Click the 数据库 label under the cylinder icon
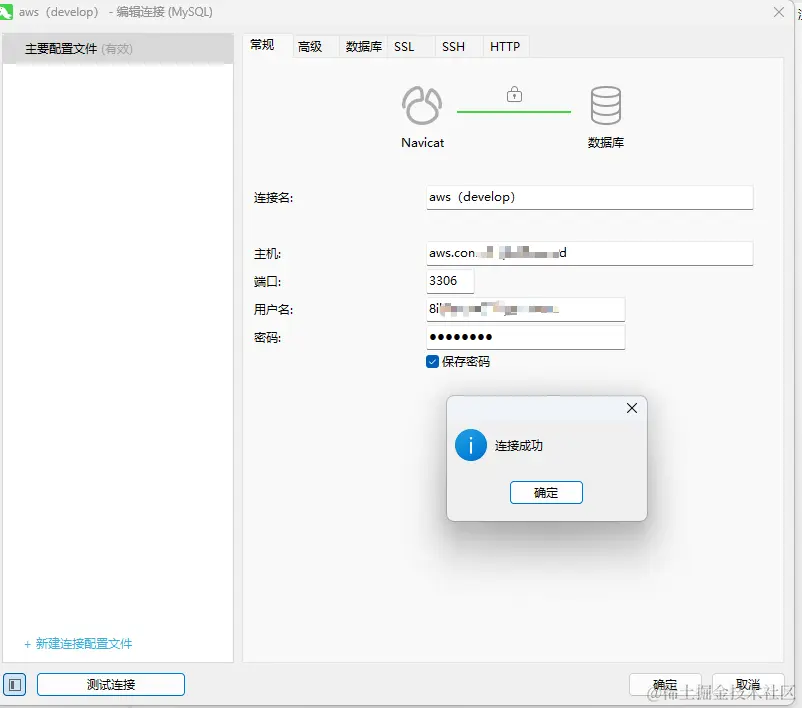The width and height of the screenshot is (802, 708). [606, 143]
